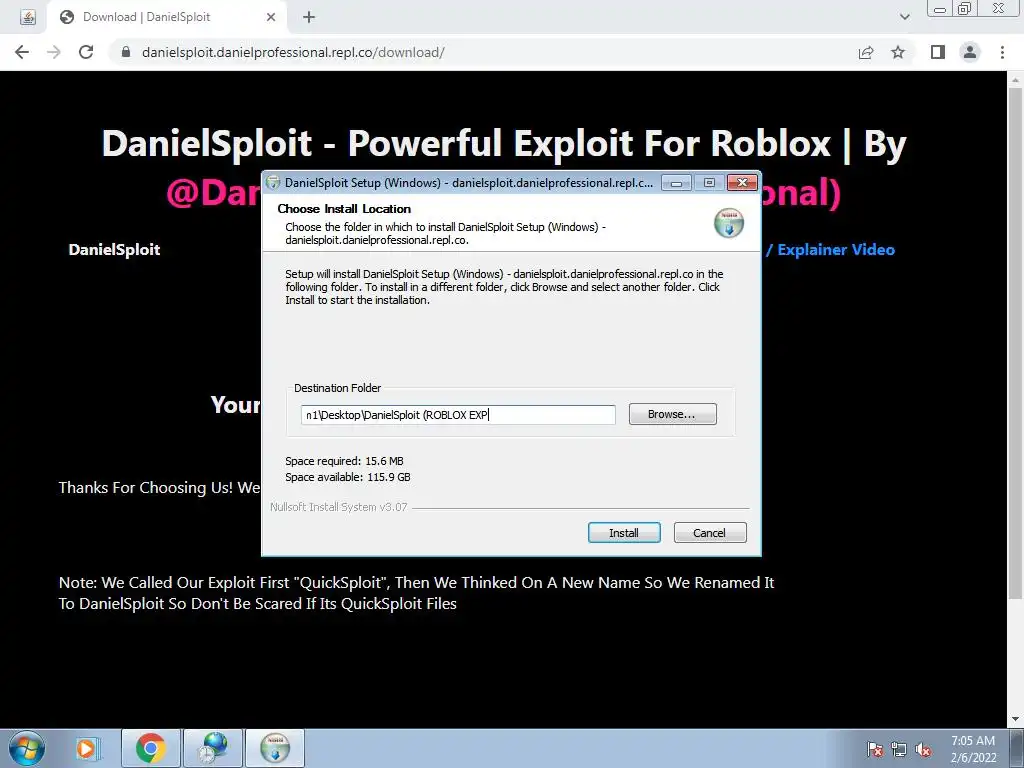Maximize the DanielSploit Setup dialog
The height and width of the screenshot is (768, 1024).
(x=709, y=183)
